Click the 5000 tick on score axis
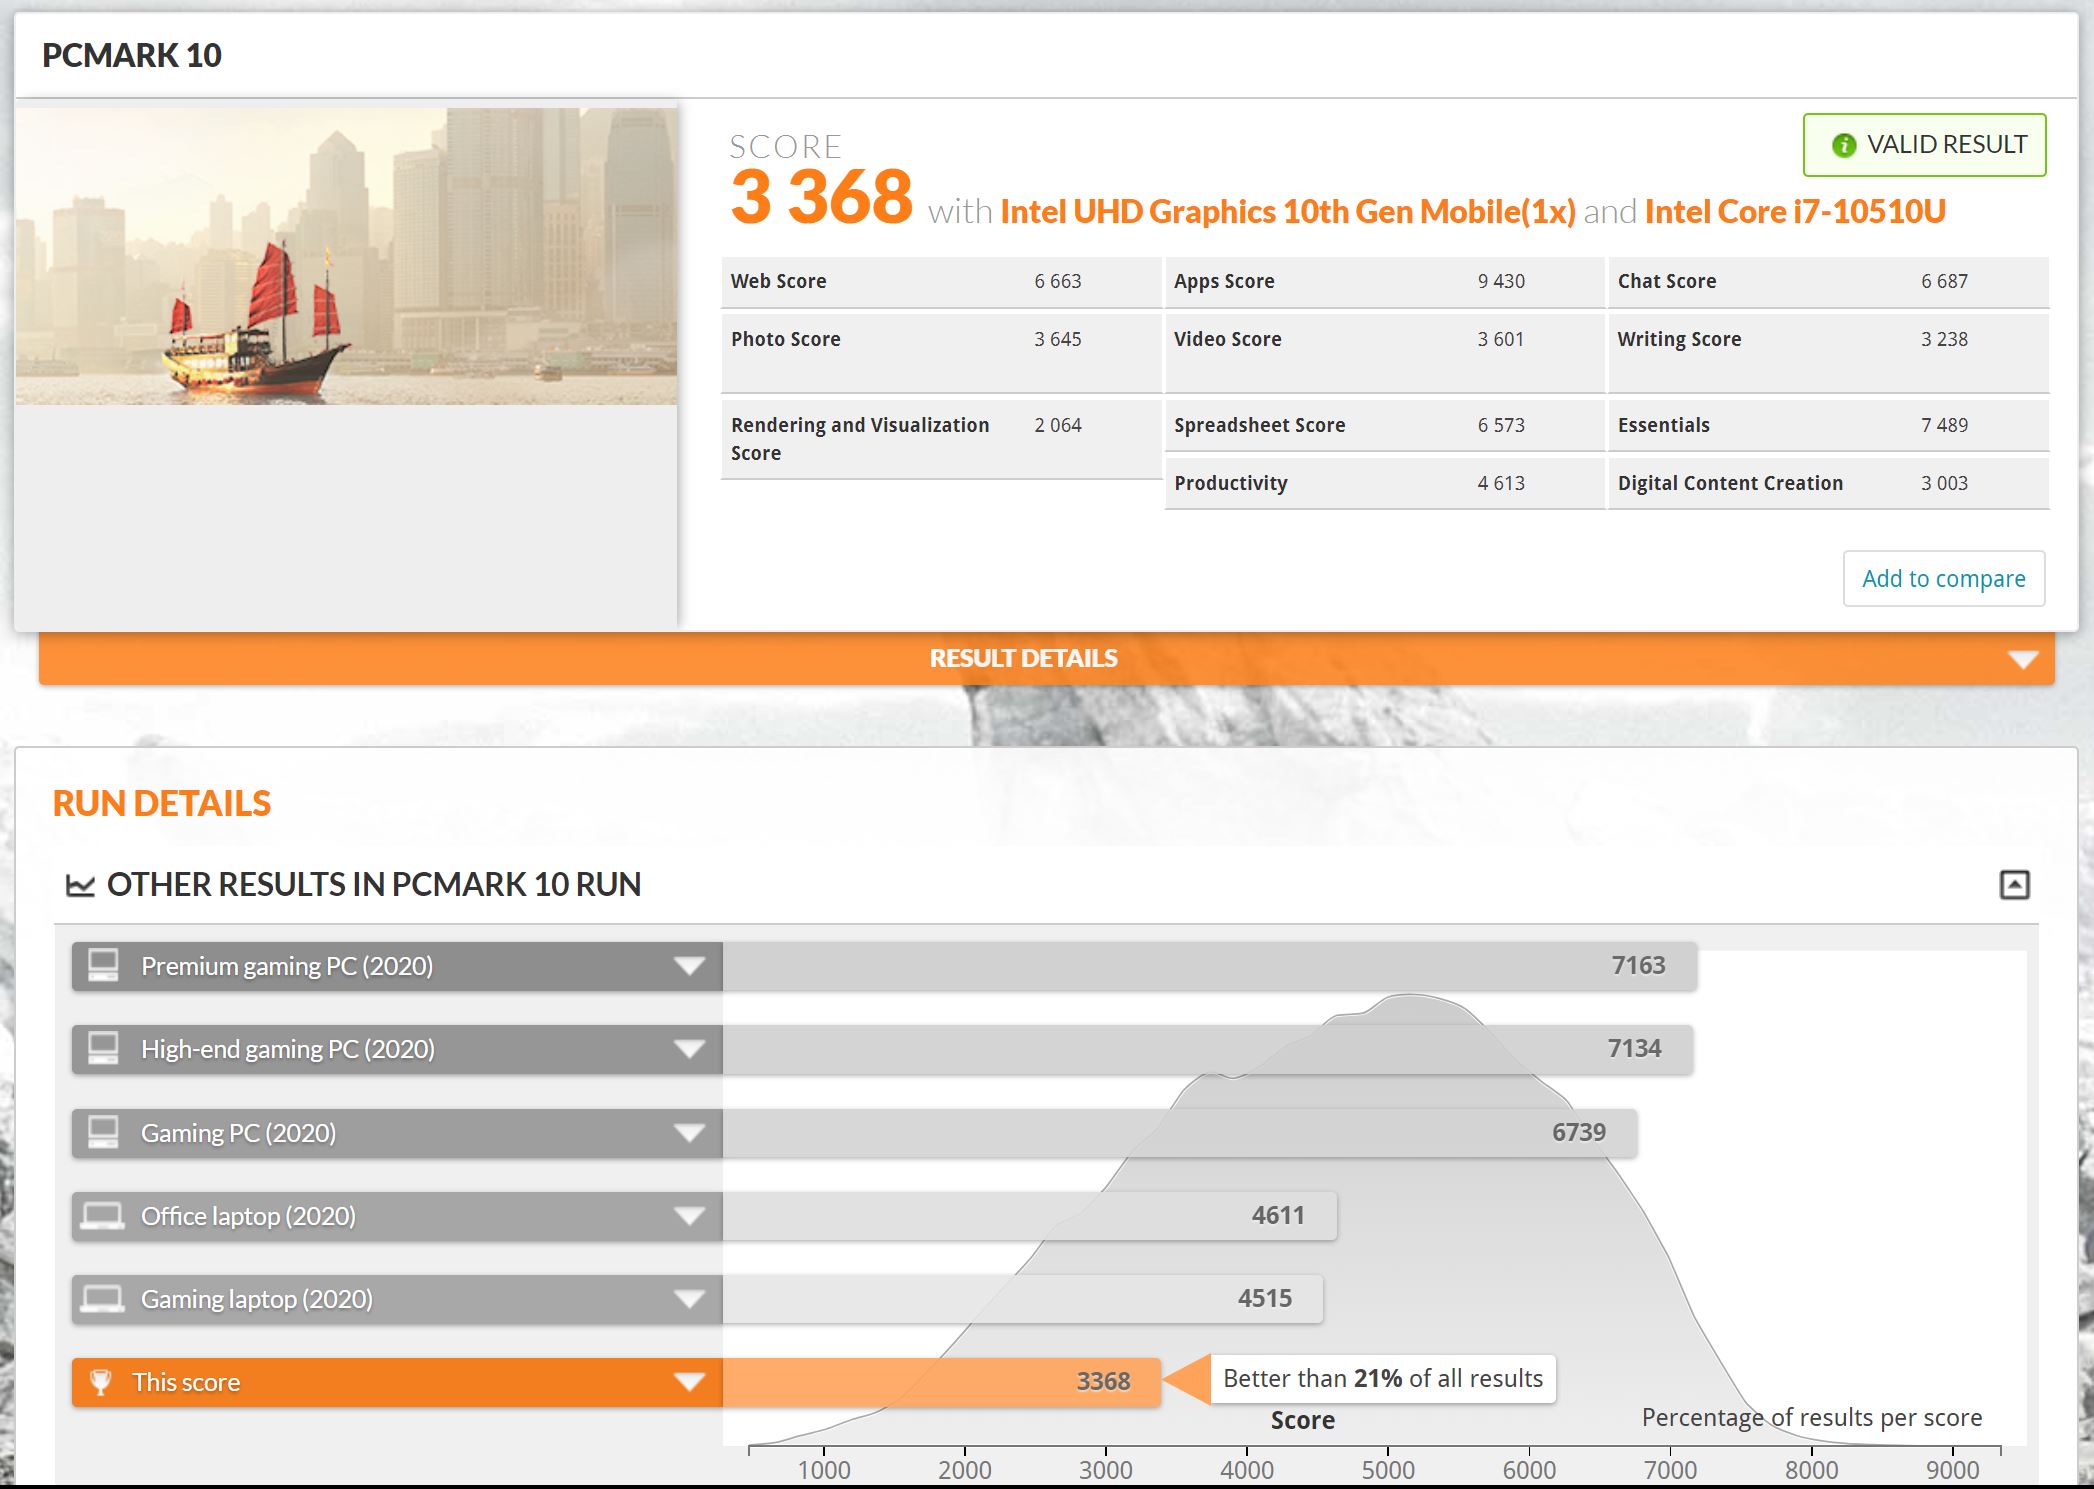Viewport: 2094px width, 1489px height. click(x=1388, y=1469)
